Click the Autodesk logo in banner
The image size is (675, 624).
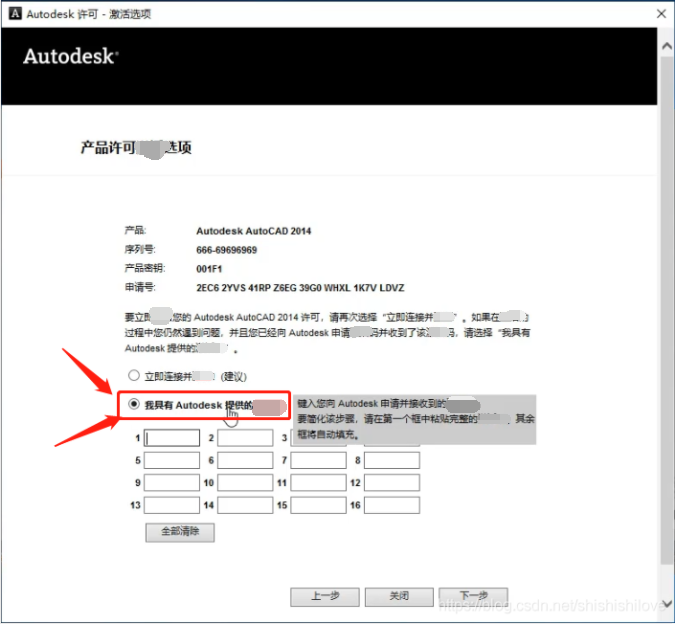71,56
